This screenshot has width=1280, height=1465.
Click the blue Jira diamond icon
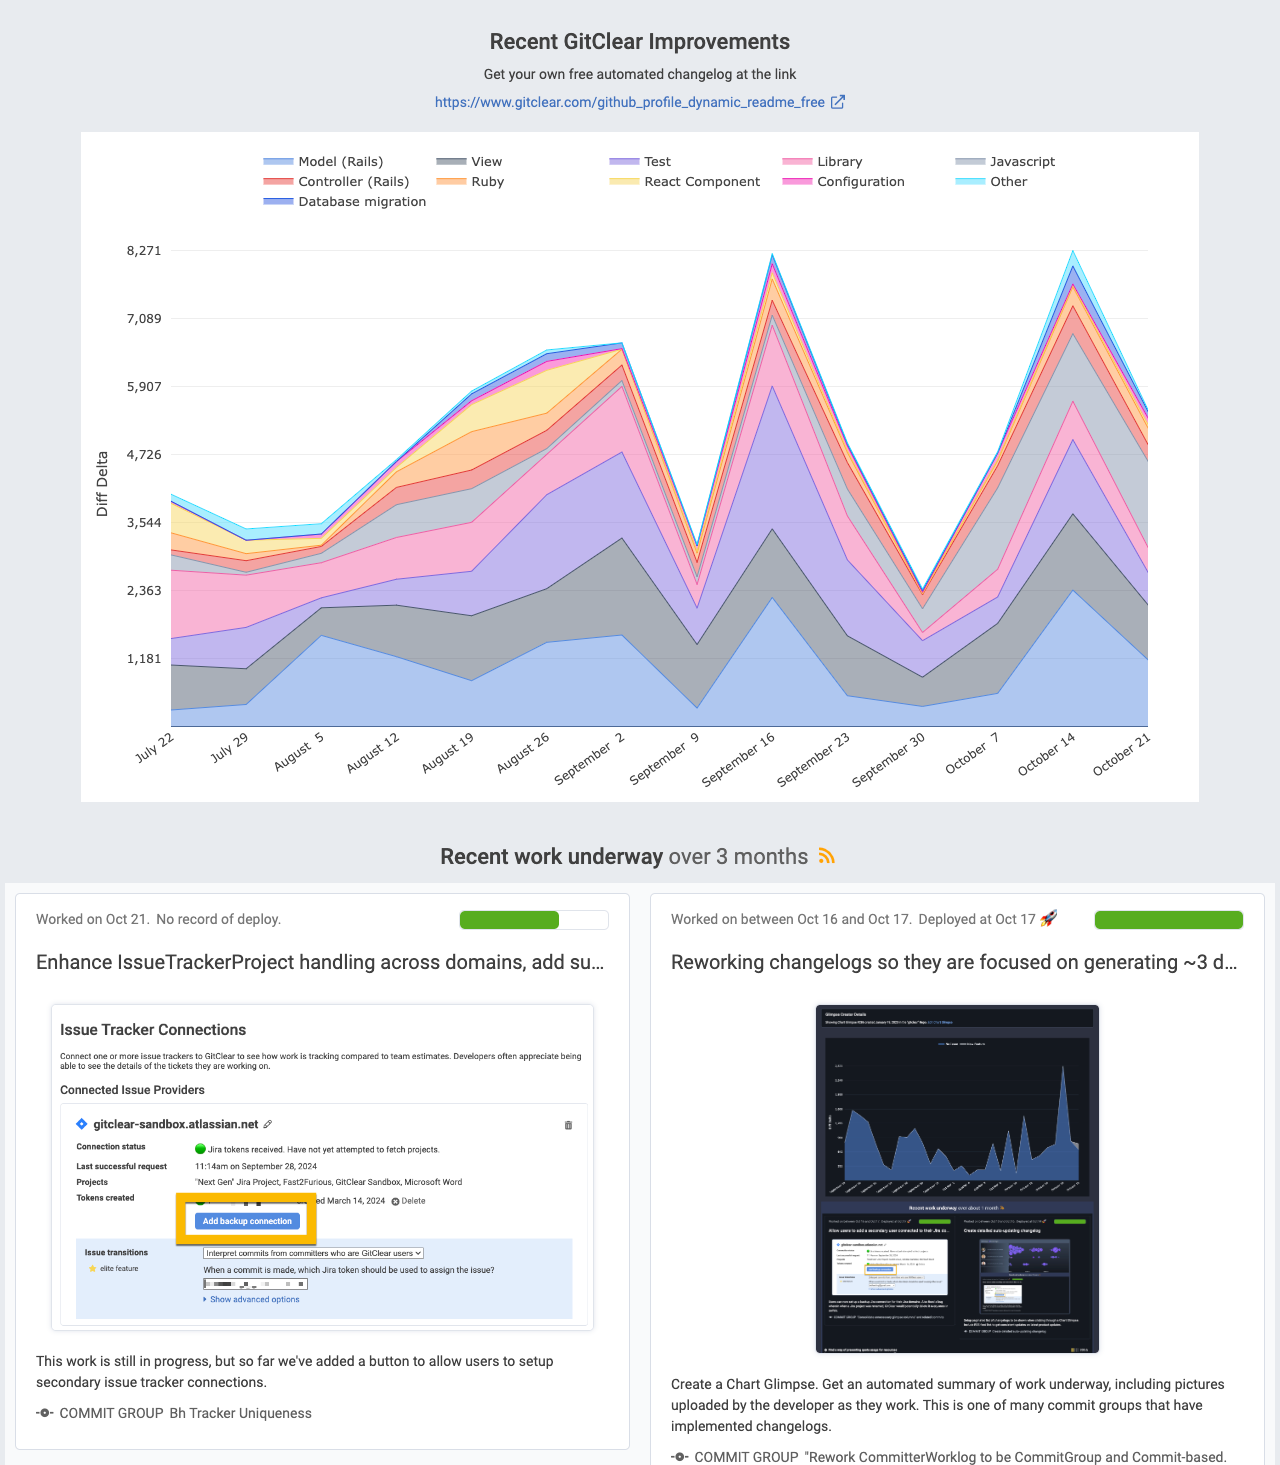(x=82, y=1124)
